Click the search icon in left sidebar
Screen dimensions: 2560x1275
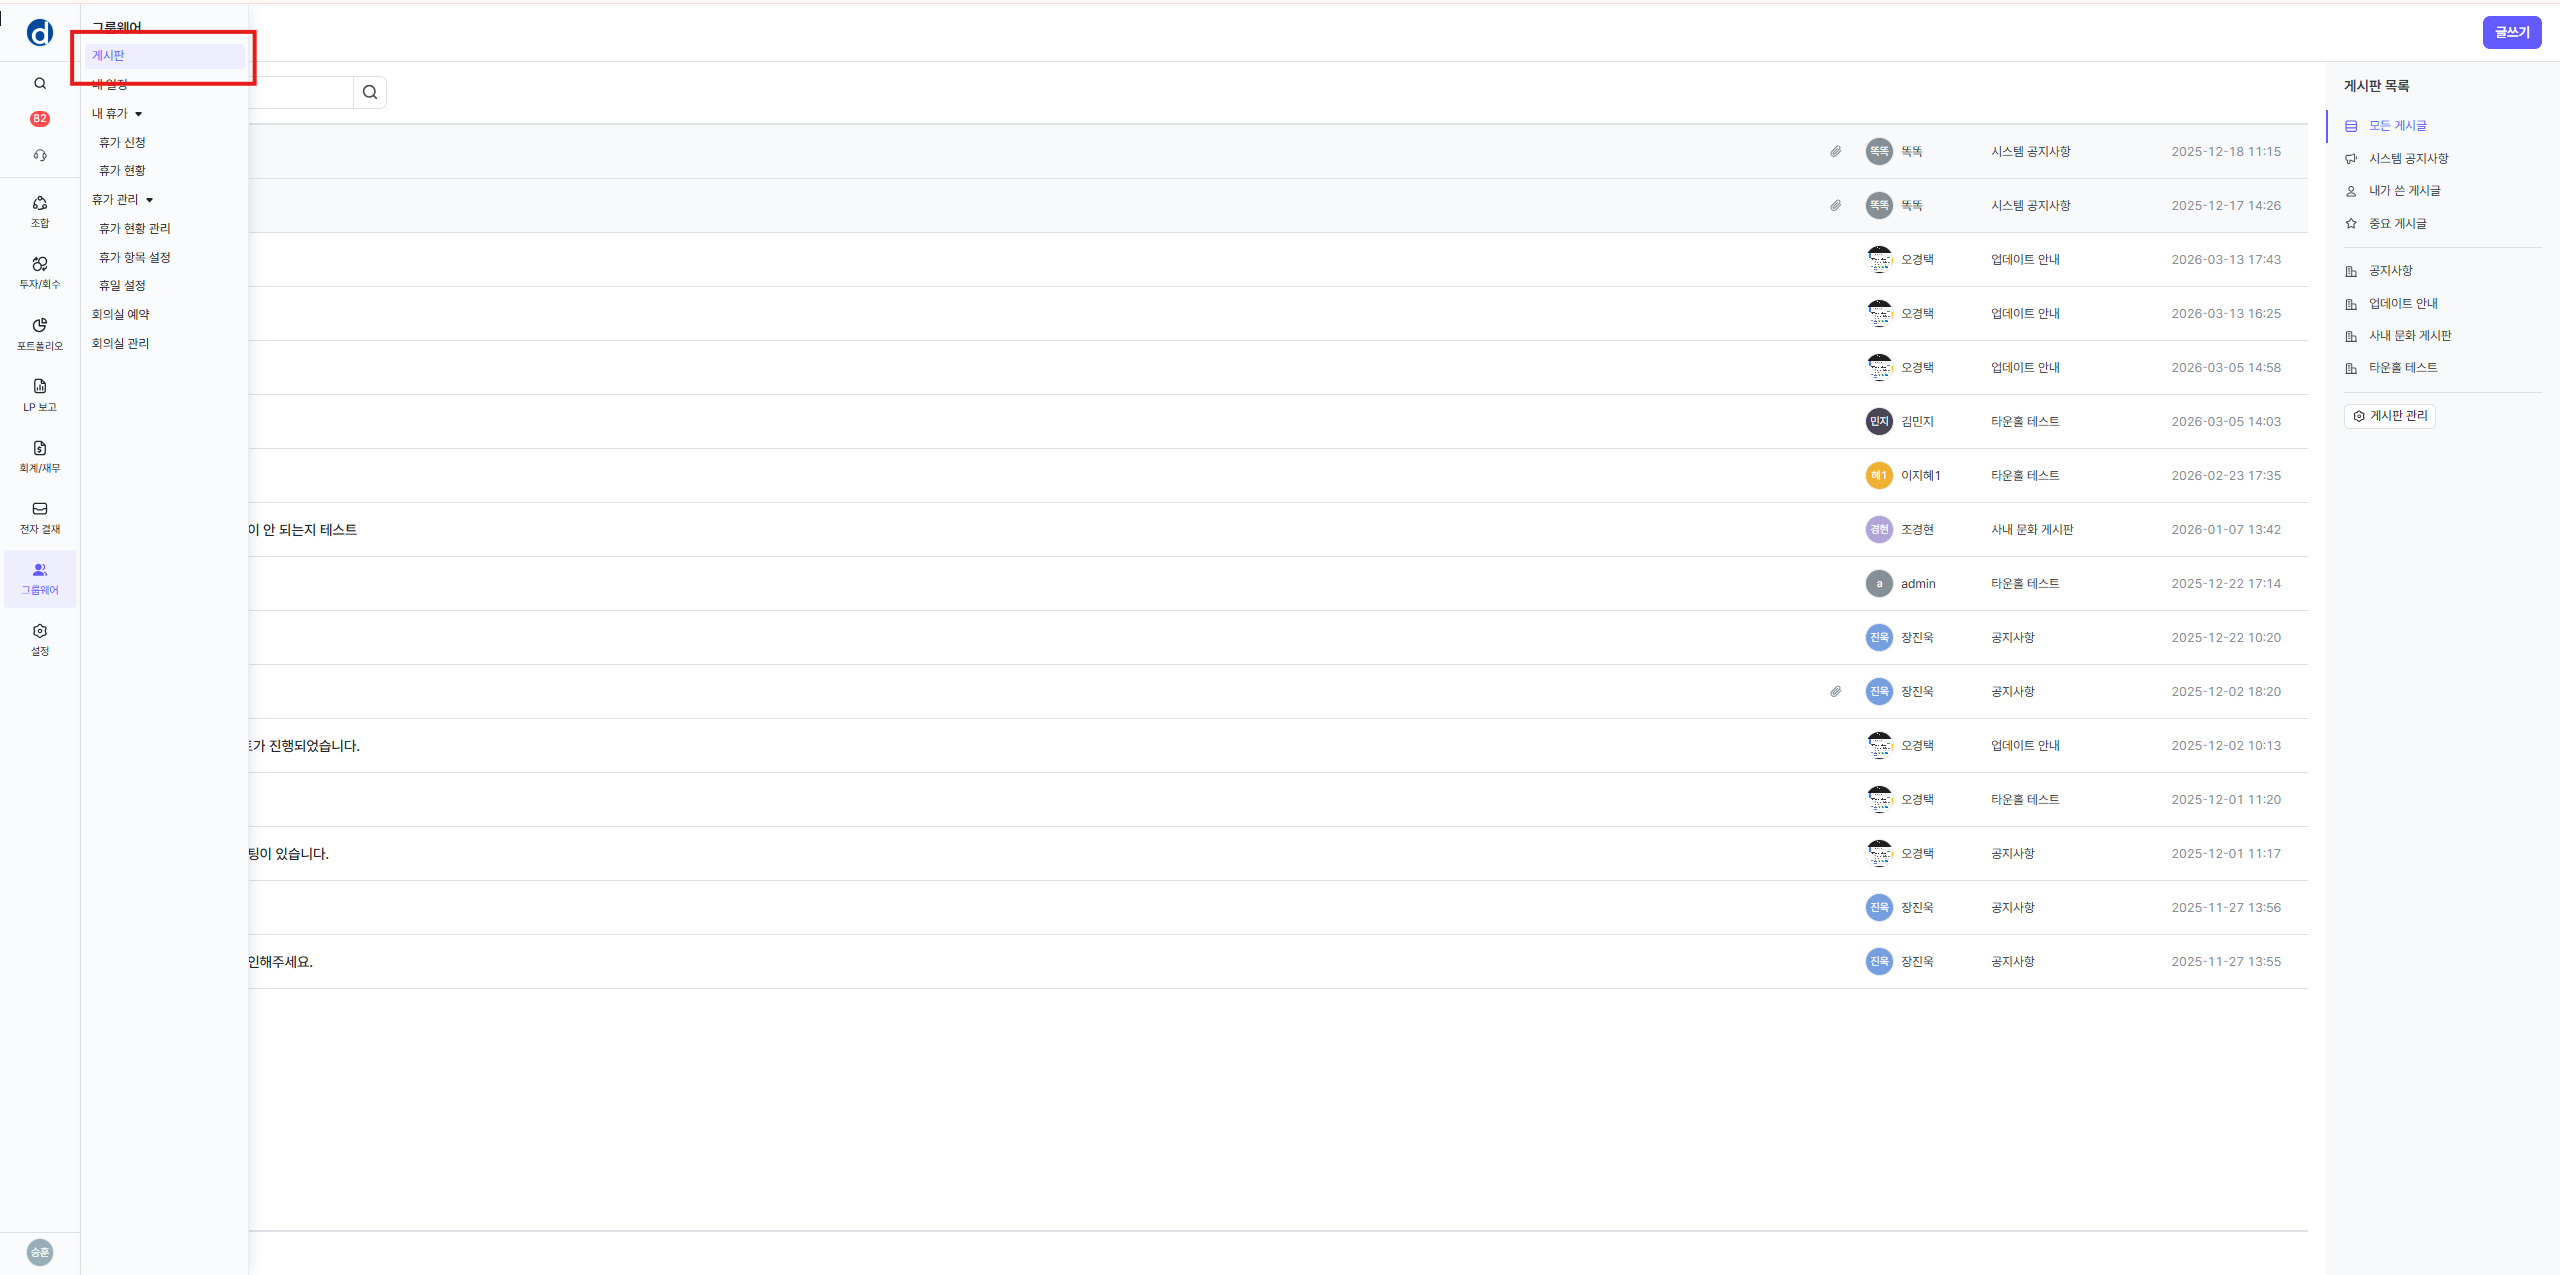(40, 84)
